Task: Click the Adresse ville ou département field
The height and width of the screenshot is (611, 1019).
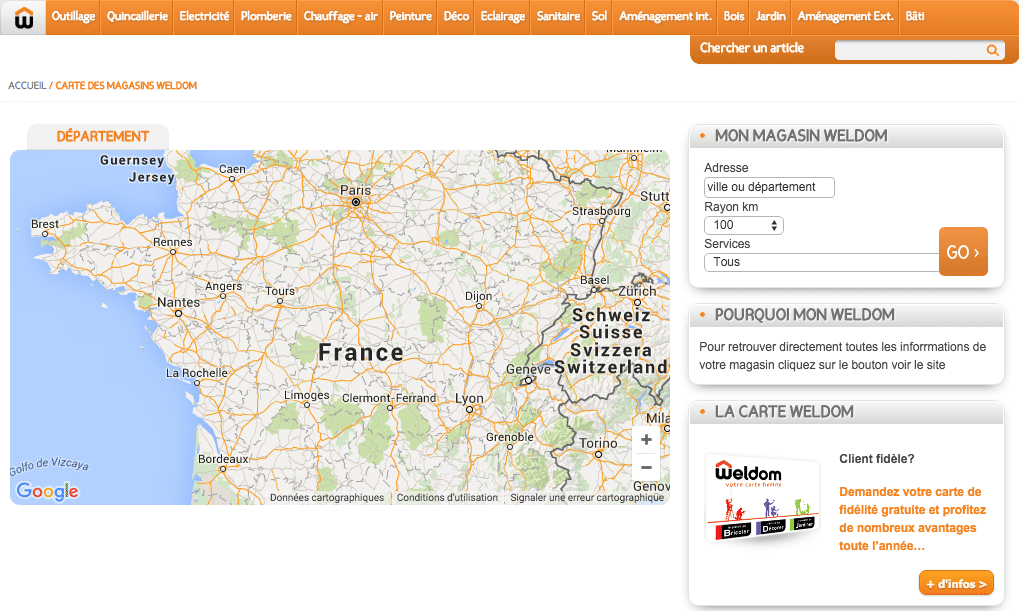Action: pyautogui.click(x=769, y=187)
